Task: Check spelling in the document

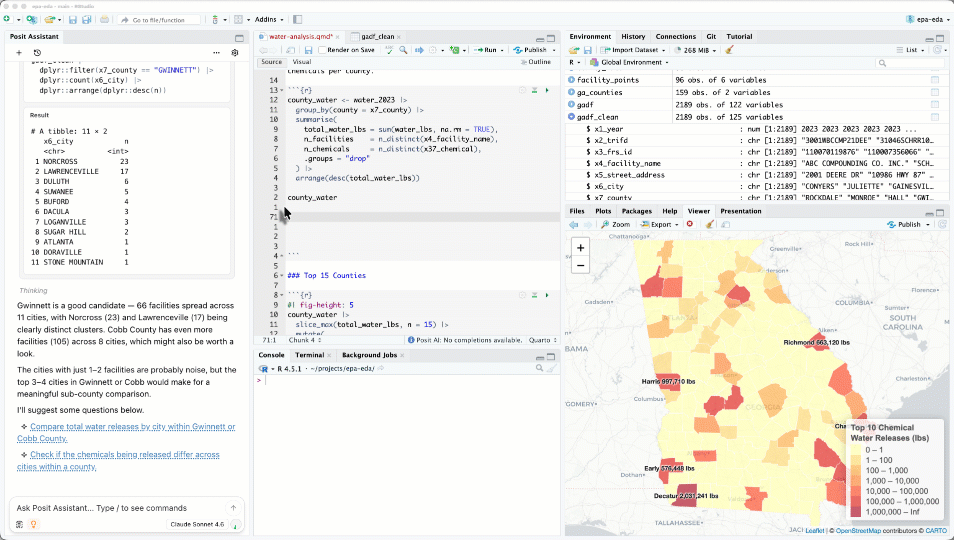Action: [389, 50]
